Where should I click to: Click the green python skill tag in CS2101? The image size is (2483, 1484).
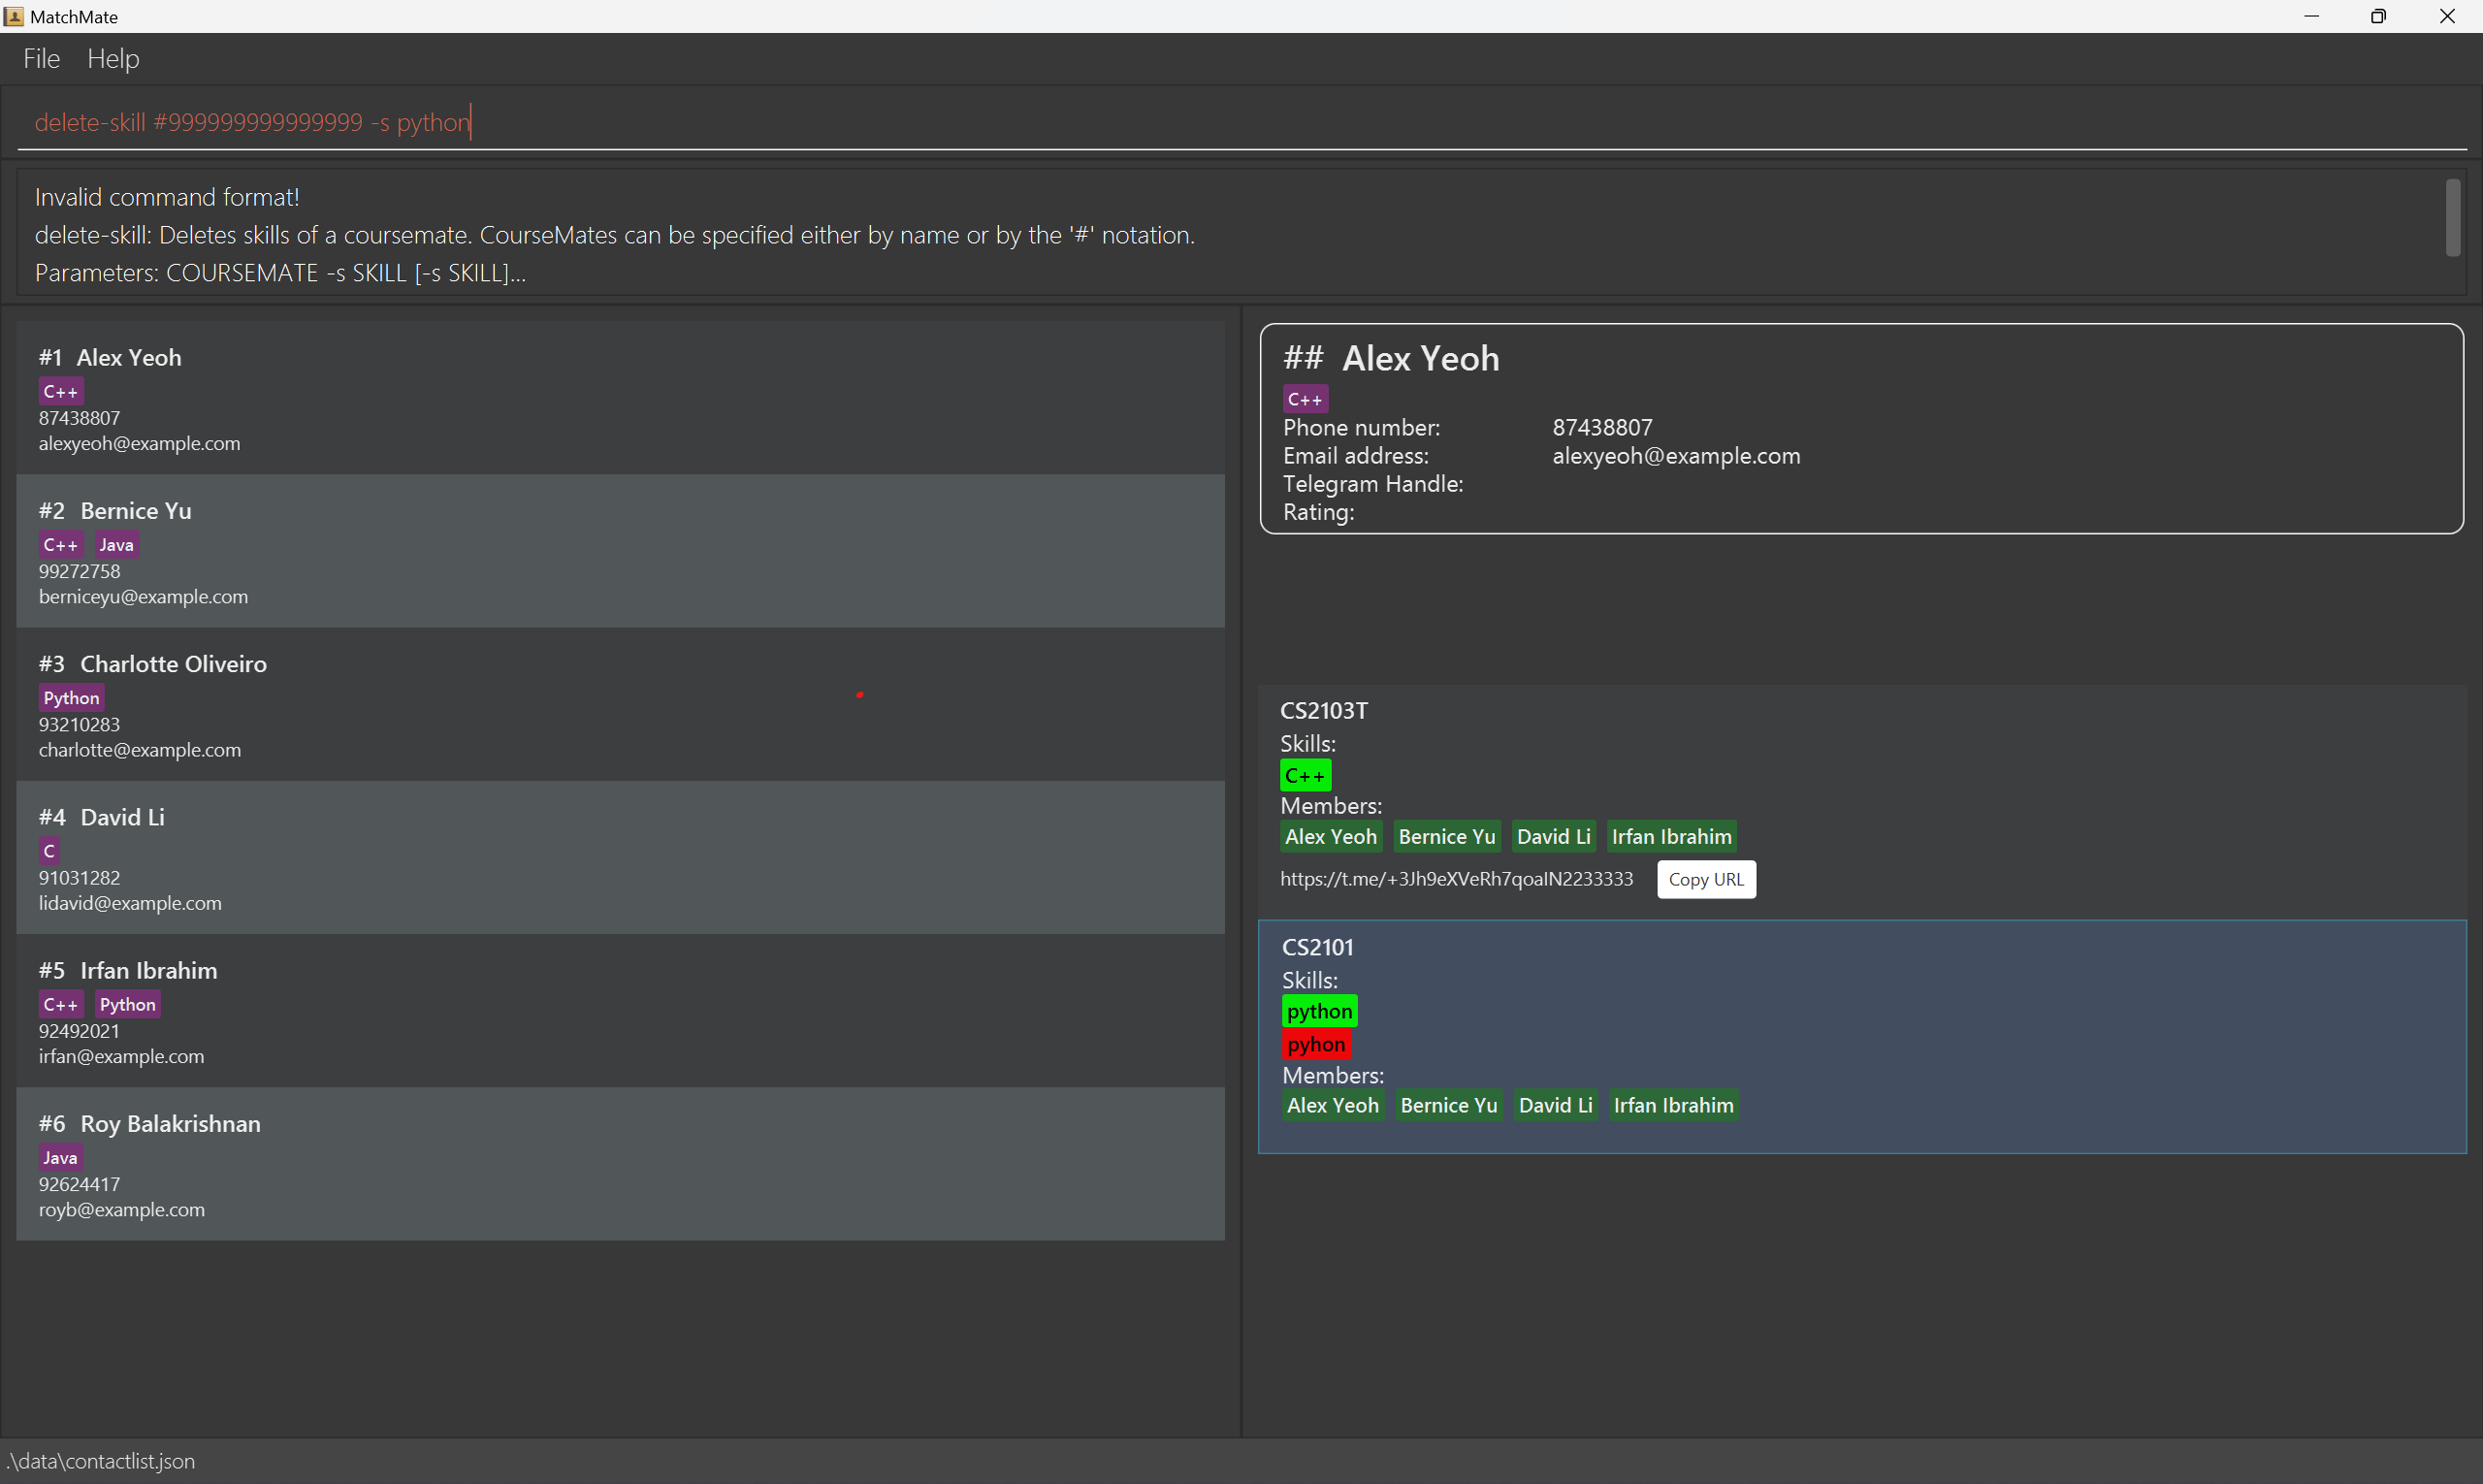(1318, 1011)
